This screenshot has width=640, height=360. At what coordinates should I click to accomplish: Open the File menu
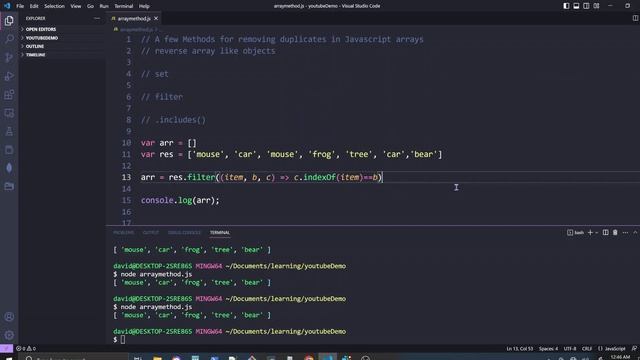(20, 6)
